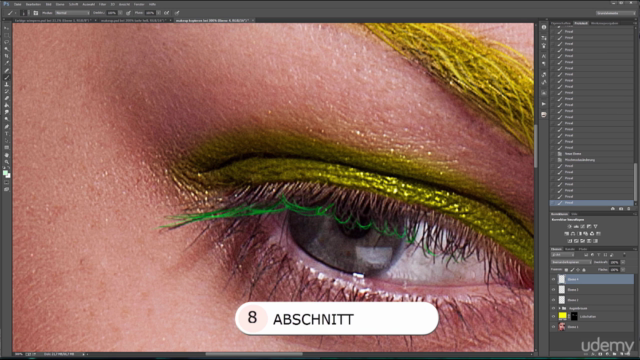
Task: Switch to the Kanäle tab
Action: pos(570,249)
